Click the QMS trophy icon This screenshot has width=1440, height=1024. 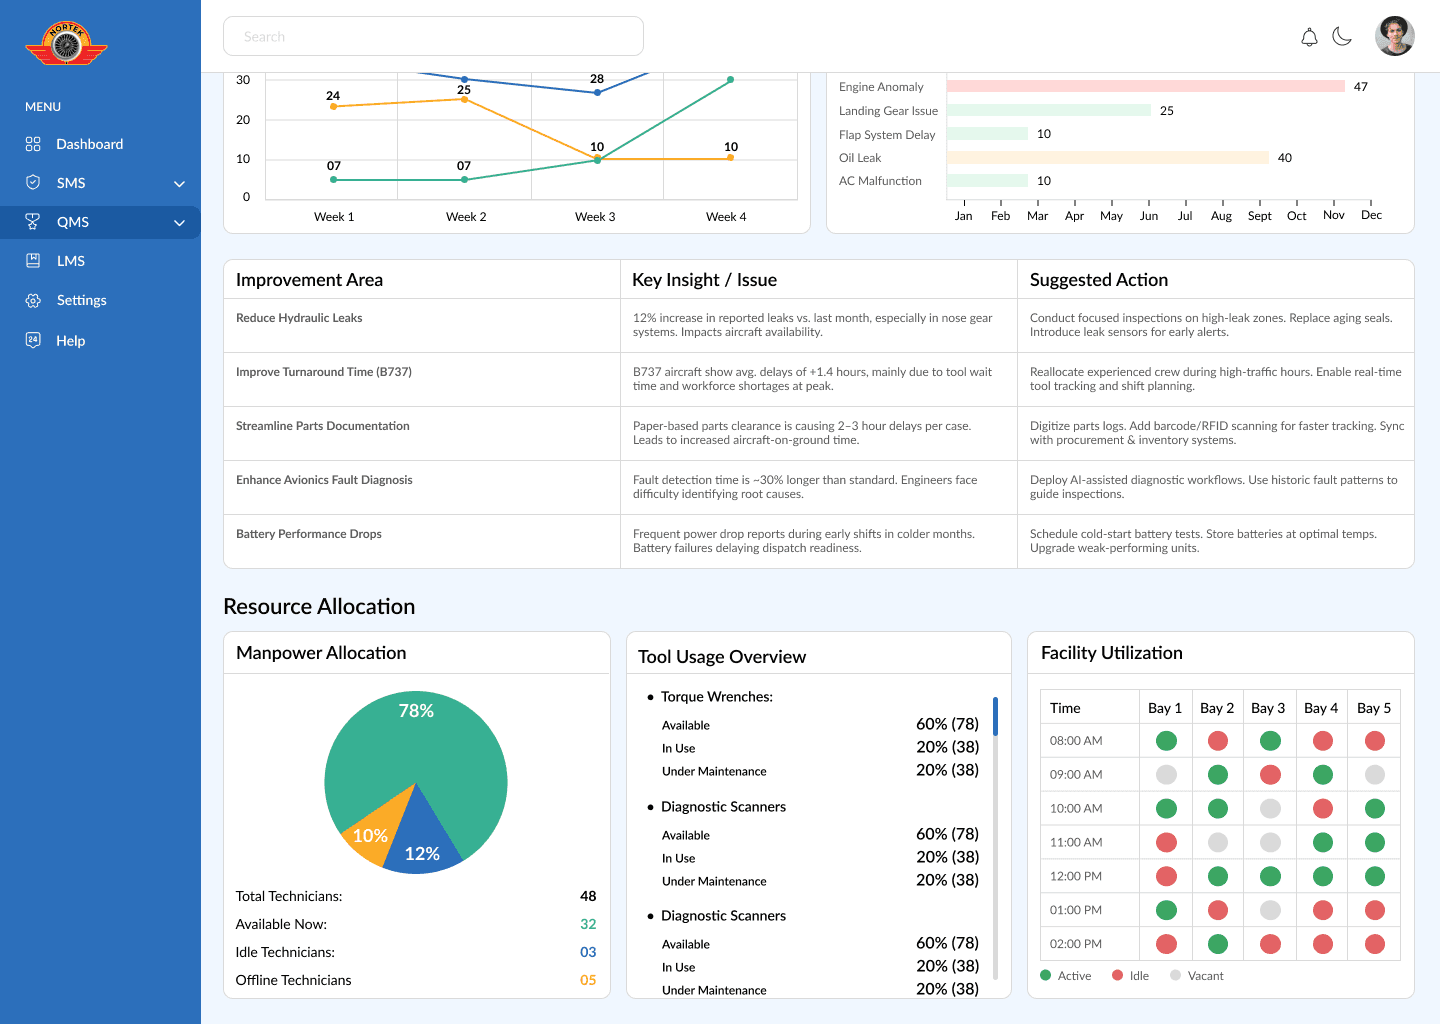point(33,222)
